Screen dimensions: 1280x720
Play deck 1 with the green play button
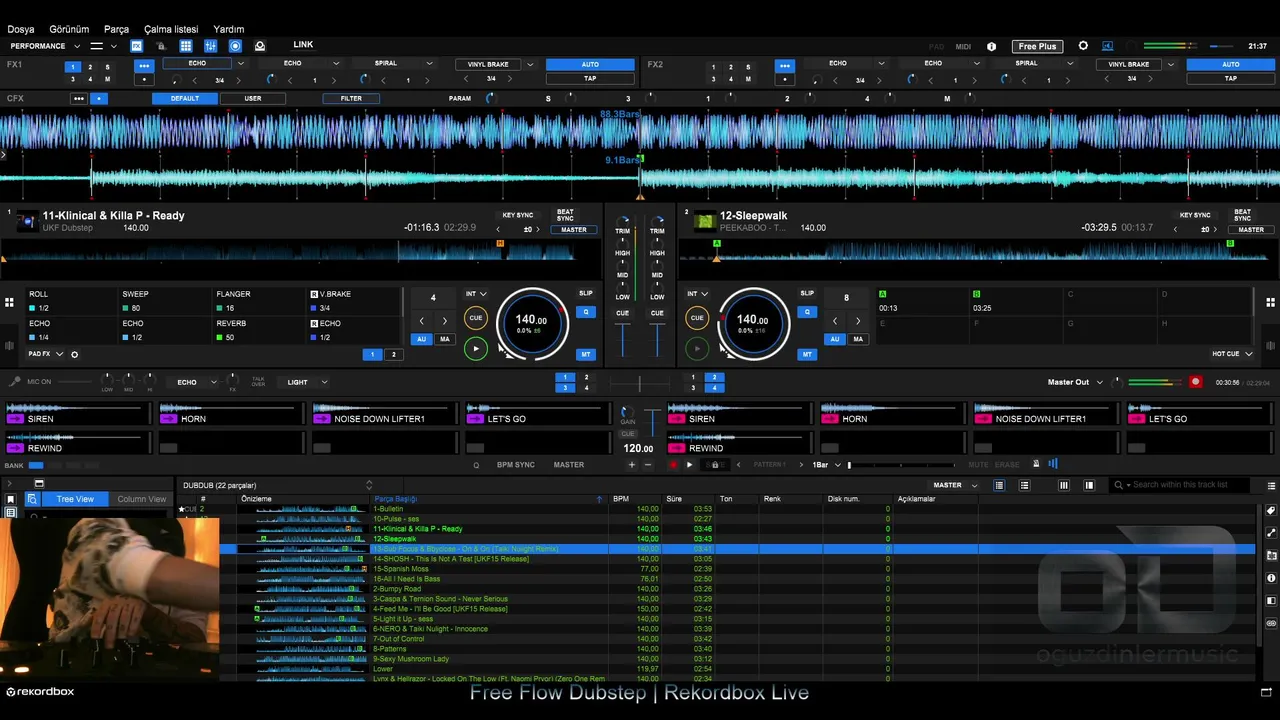(475, 348)
